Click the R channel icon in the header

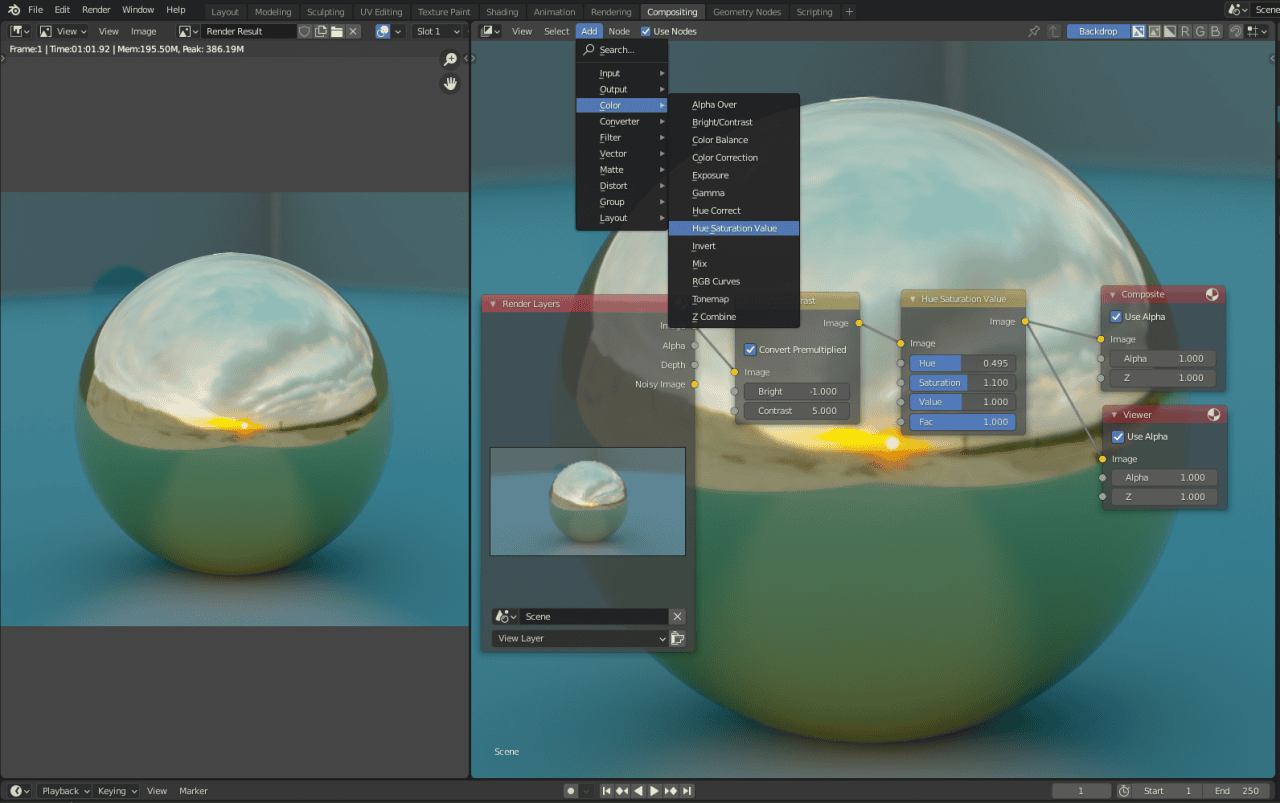tap(1185, 31)
